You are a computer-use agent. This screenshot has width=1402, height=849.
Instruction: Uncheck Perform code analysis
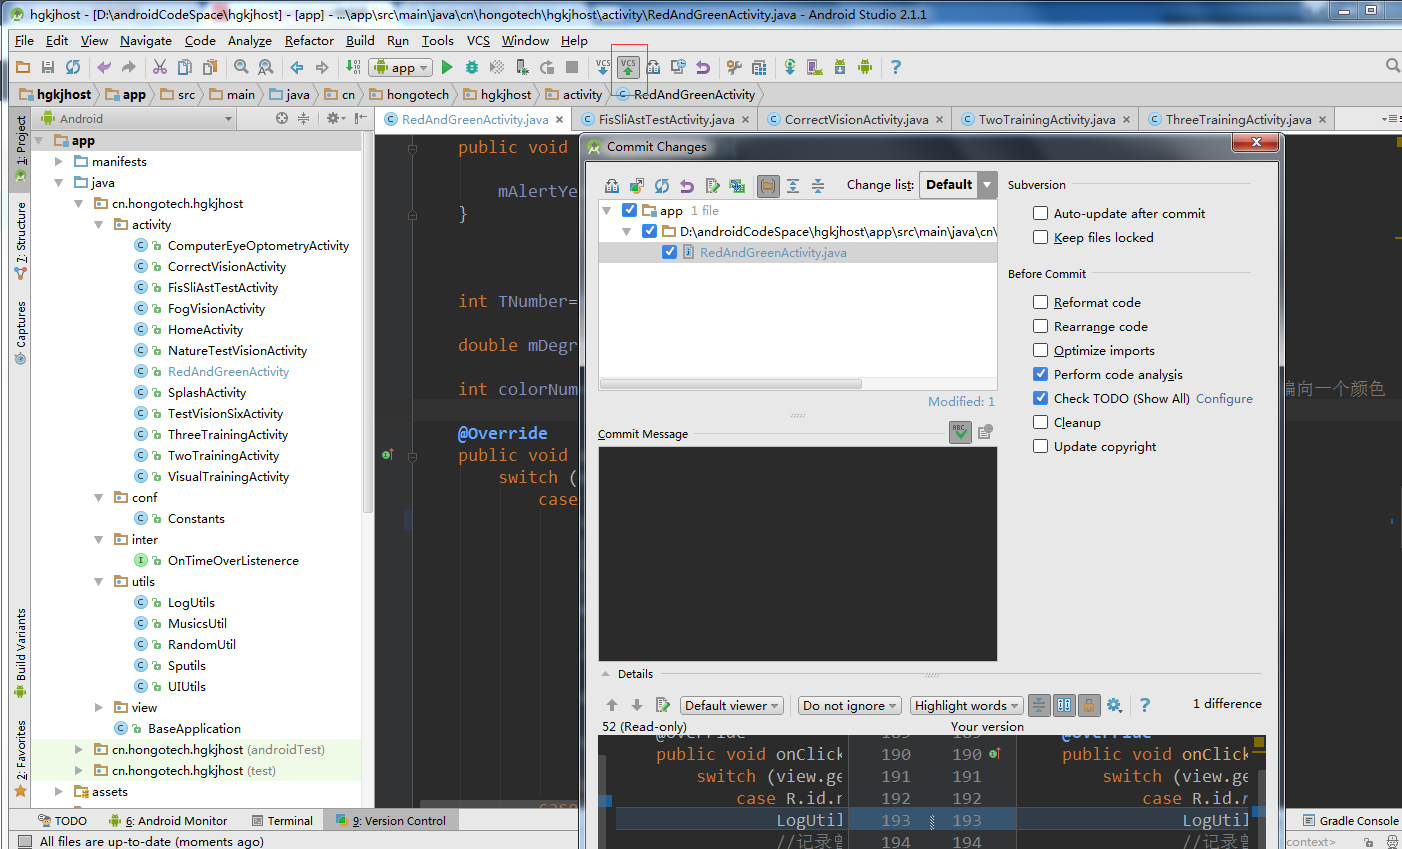pyautogui.click(x=1041, y=374)
